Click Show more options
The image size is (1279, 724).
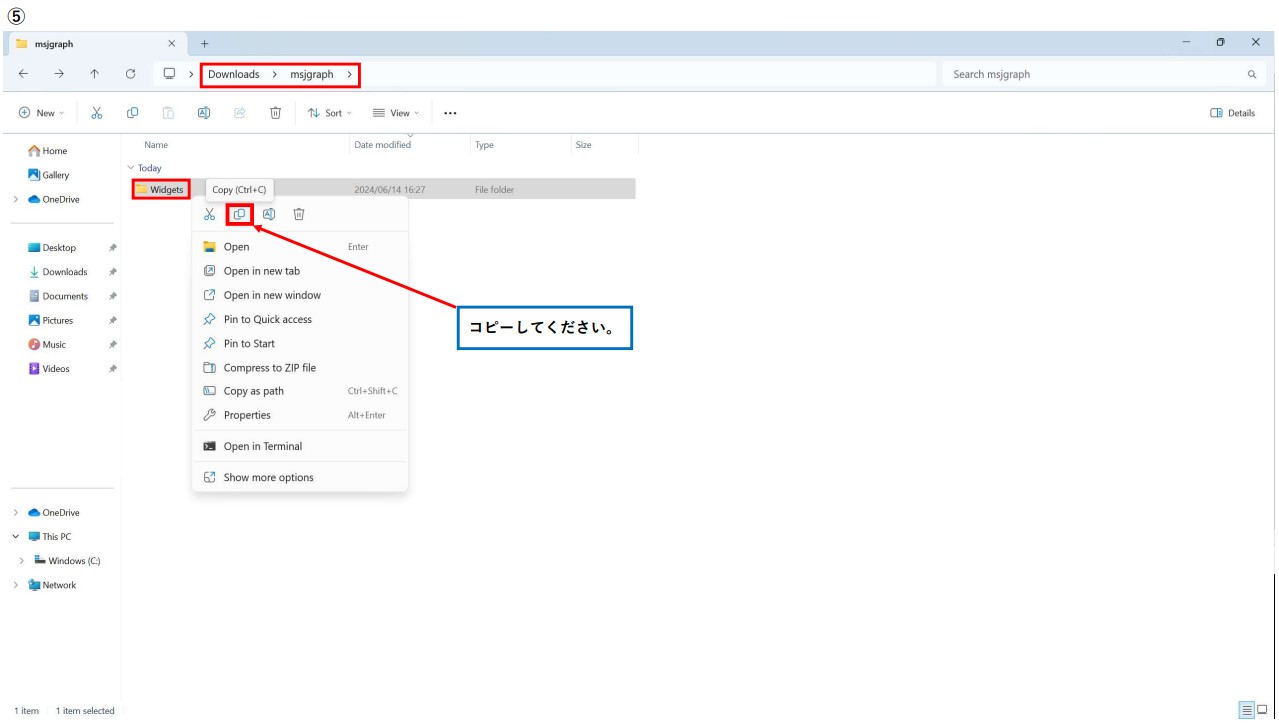268,477
